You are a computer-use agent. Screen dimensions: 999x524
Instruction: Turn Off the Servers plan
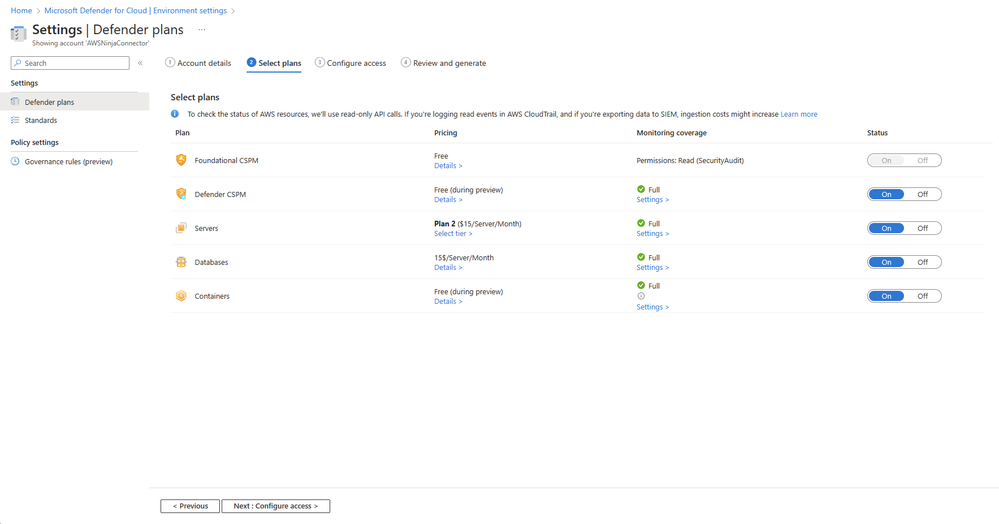[922, 228]
